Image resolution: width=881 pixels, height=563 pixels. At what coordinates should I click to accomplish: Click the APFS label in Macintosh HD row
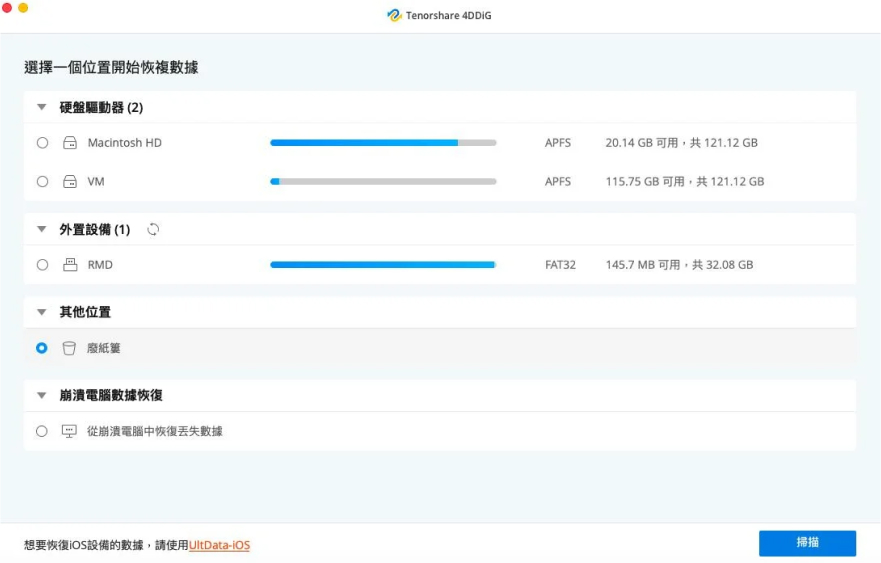tap(558, 143)
